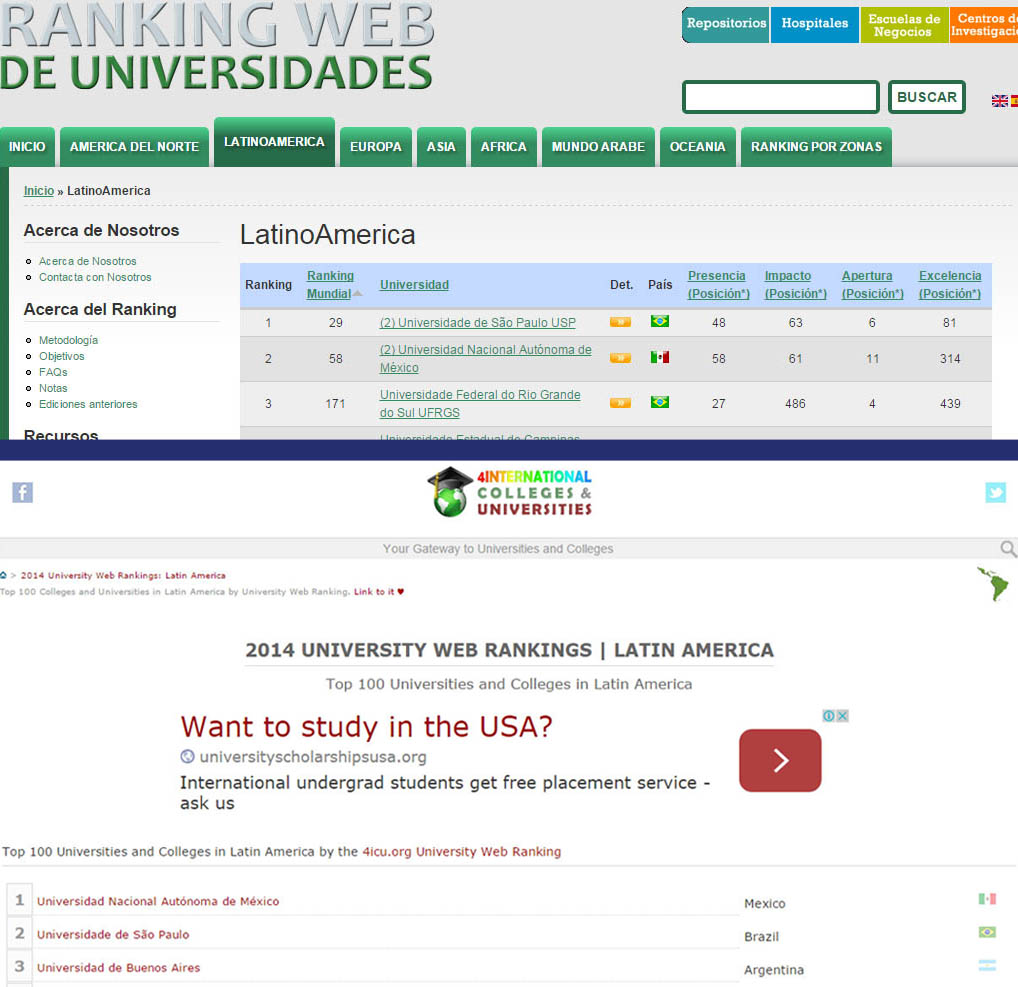The width and height of the screenshot is (1018, 987).
Task: Open Facebook via the social icon
Action: (x=22, y=492)
